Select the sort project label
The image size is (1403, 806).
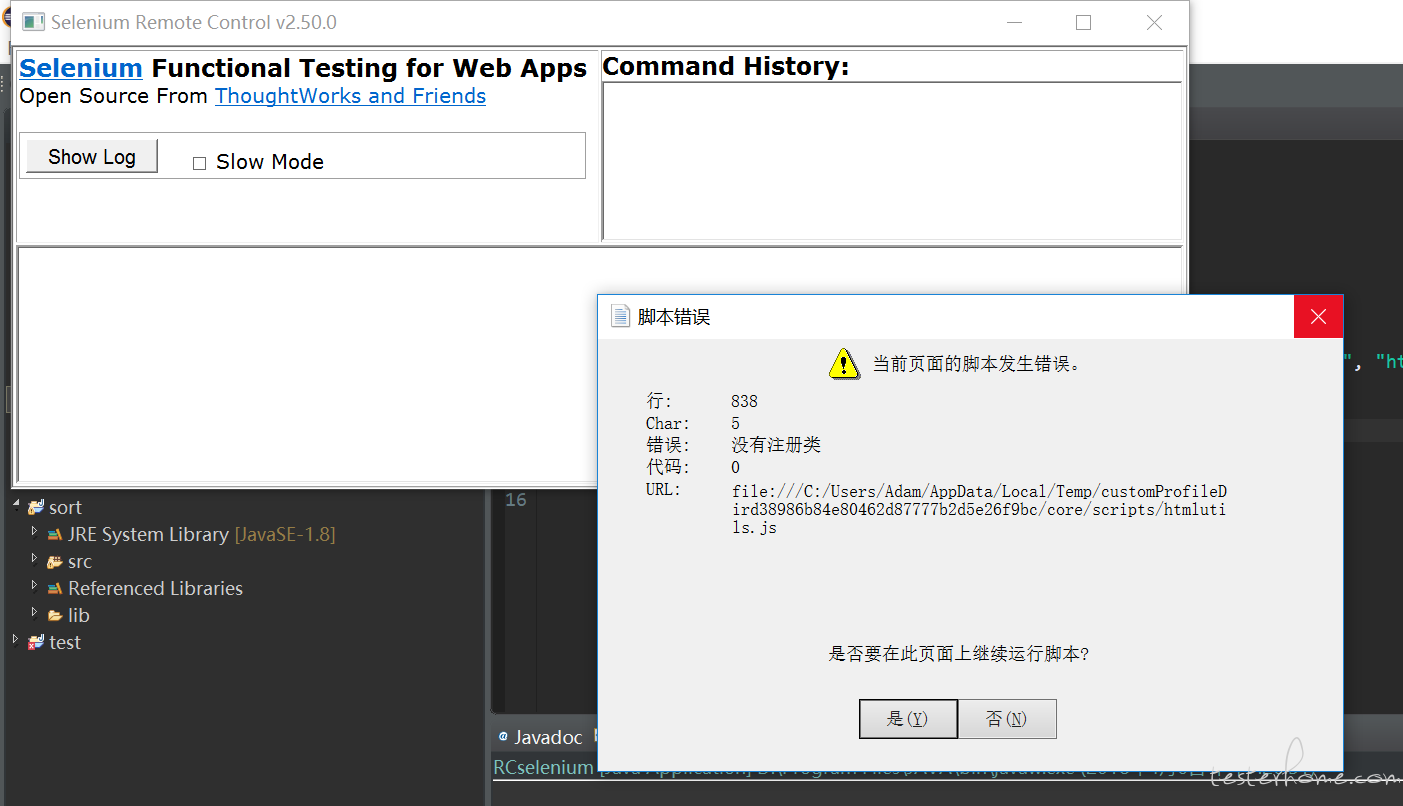click(x=66, y=508)
